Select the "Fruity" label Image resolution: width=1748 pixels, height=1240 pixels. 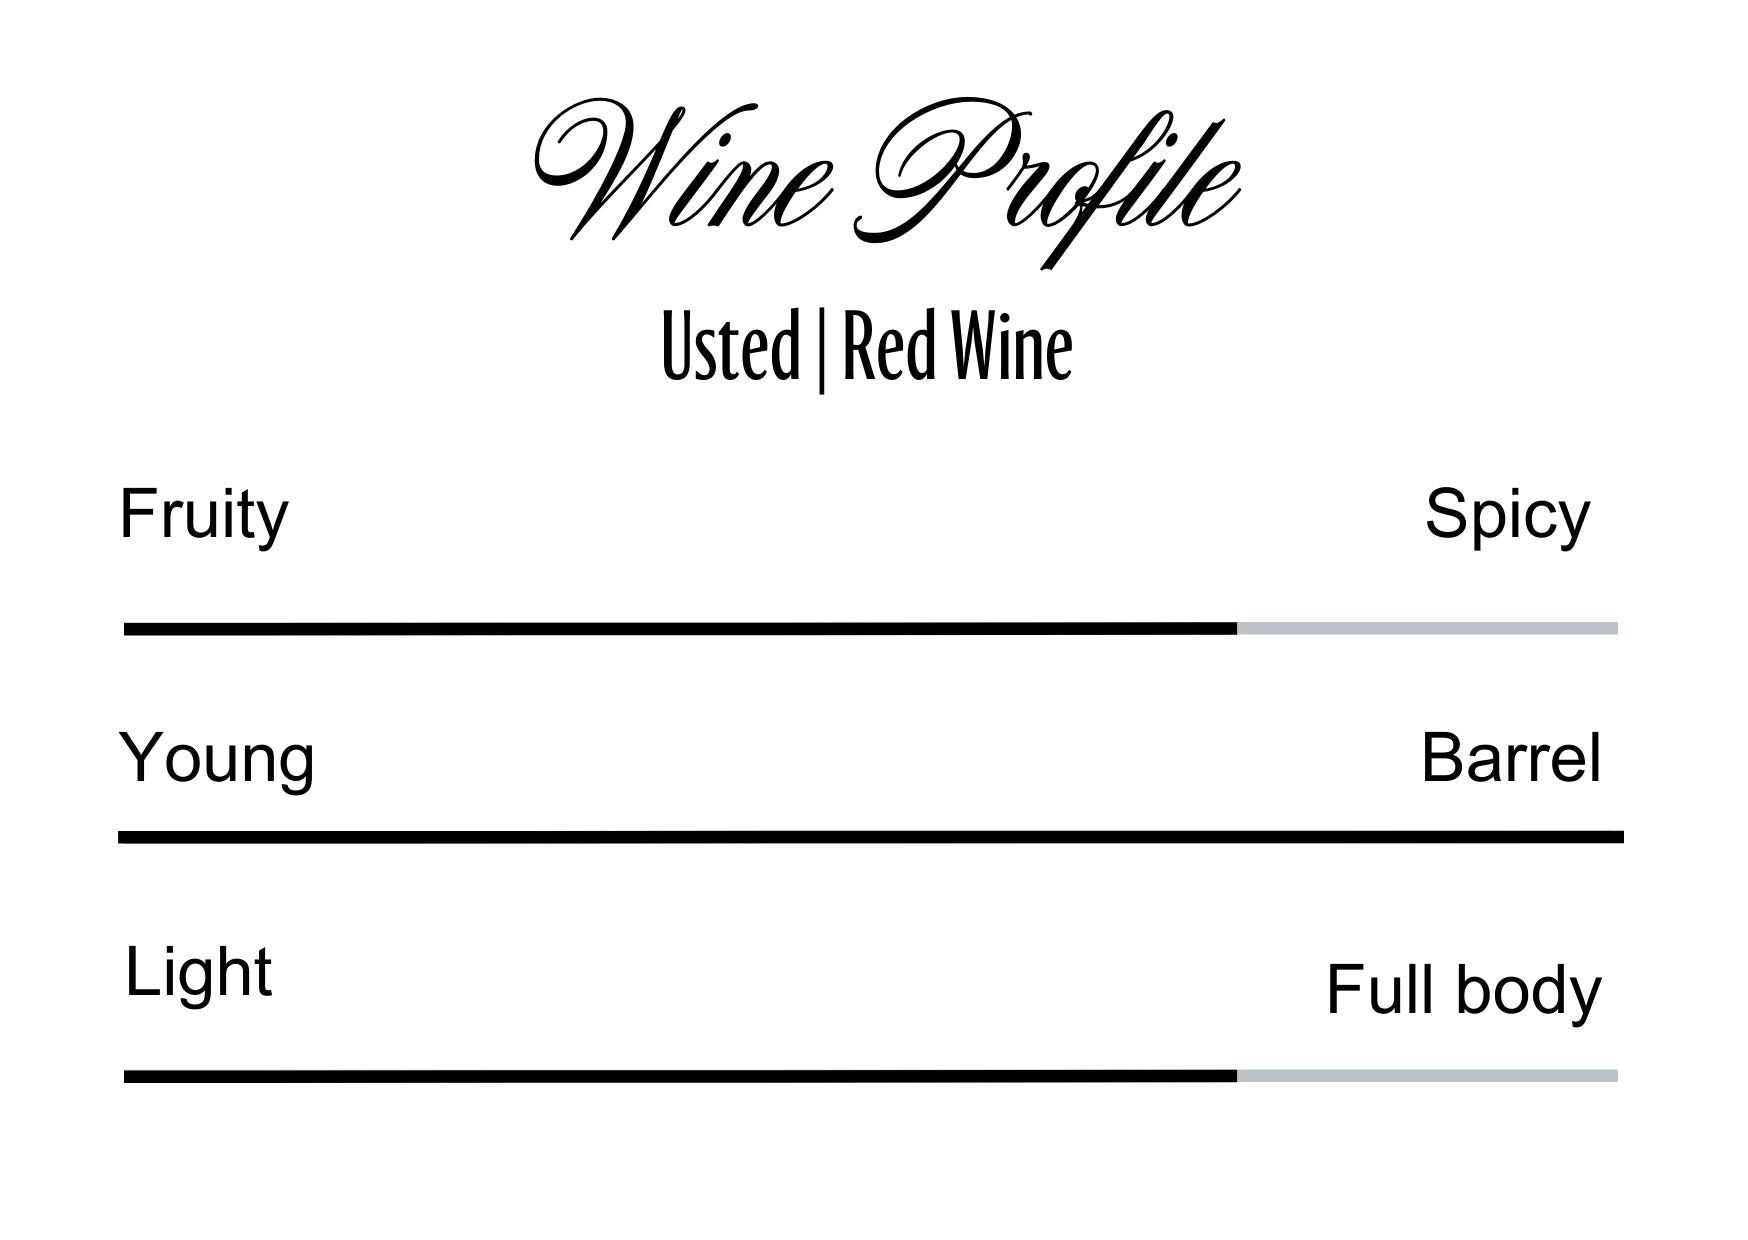pos(204,515)
